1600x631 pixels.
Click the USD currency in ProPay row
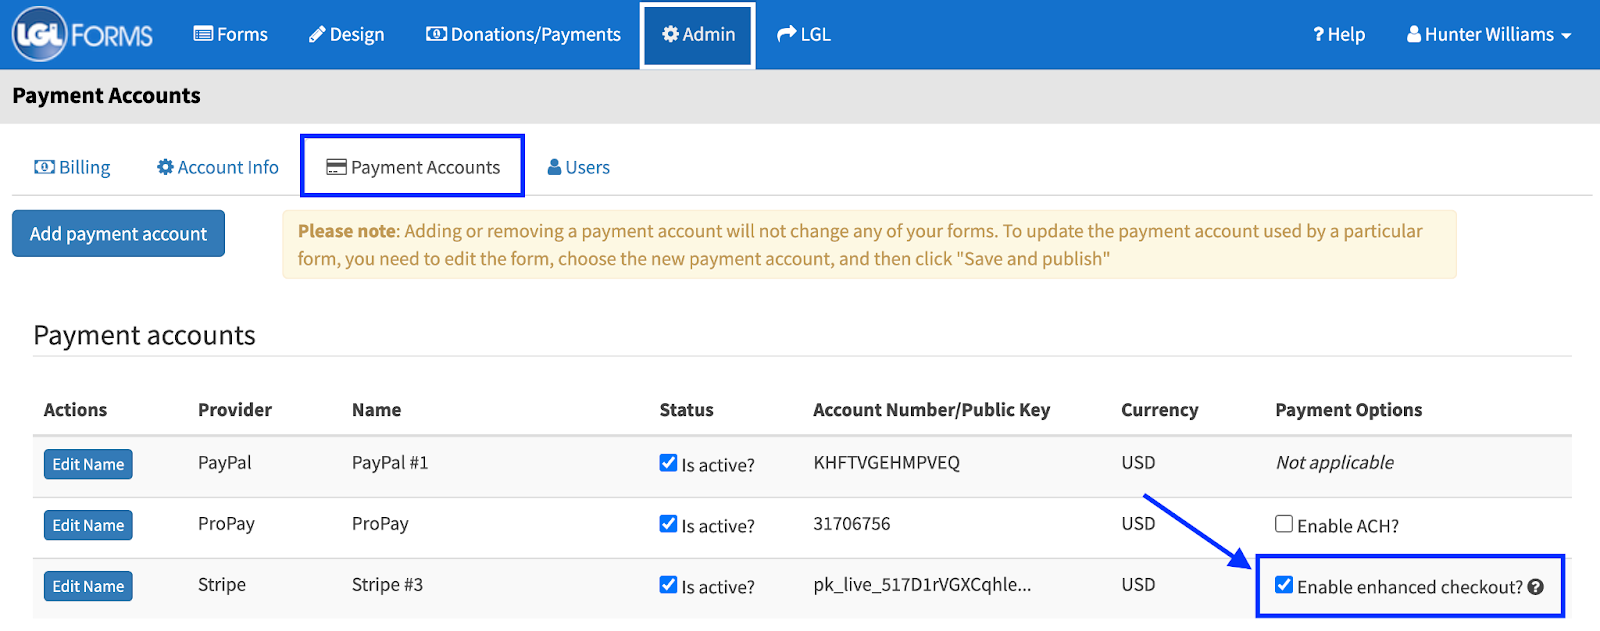point(1138,524)
